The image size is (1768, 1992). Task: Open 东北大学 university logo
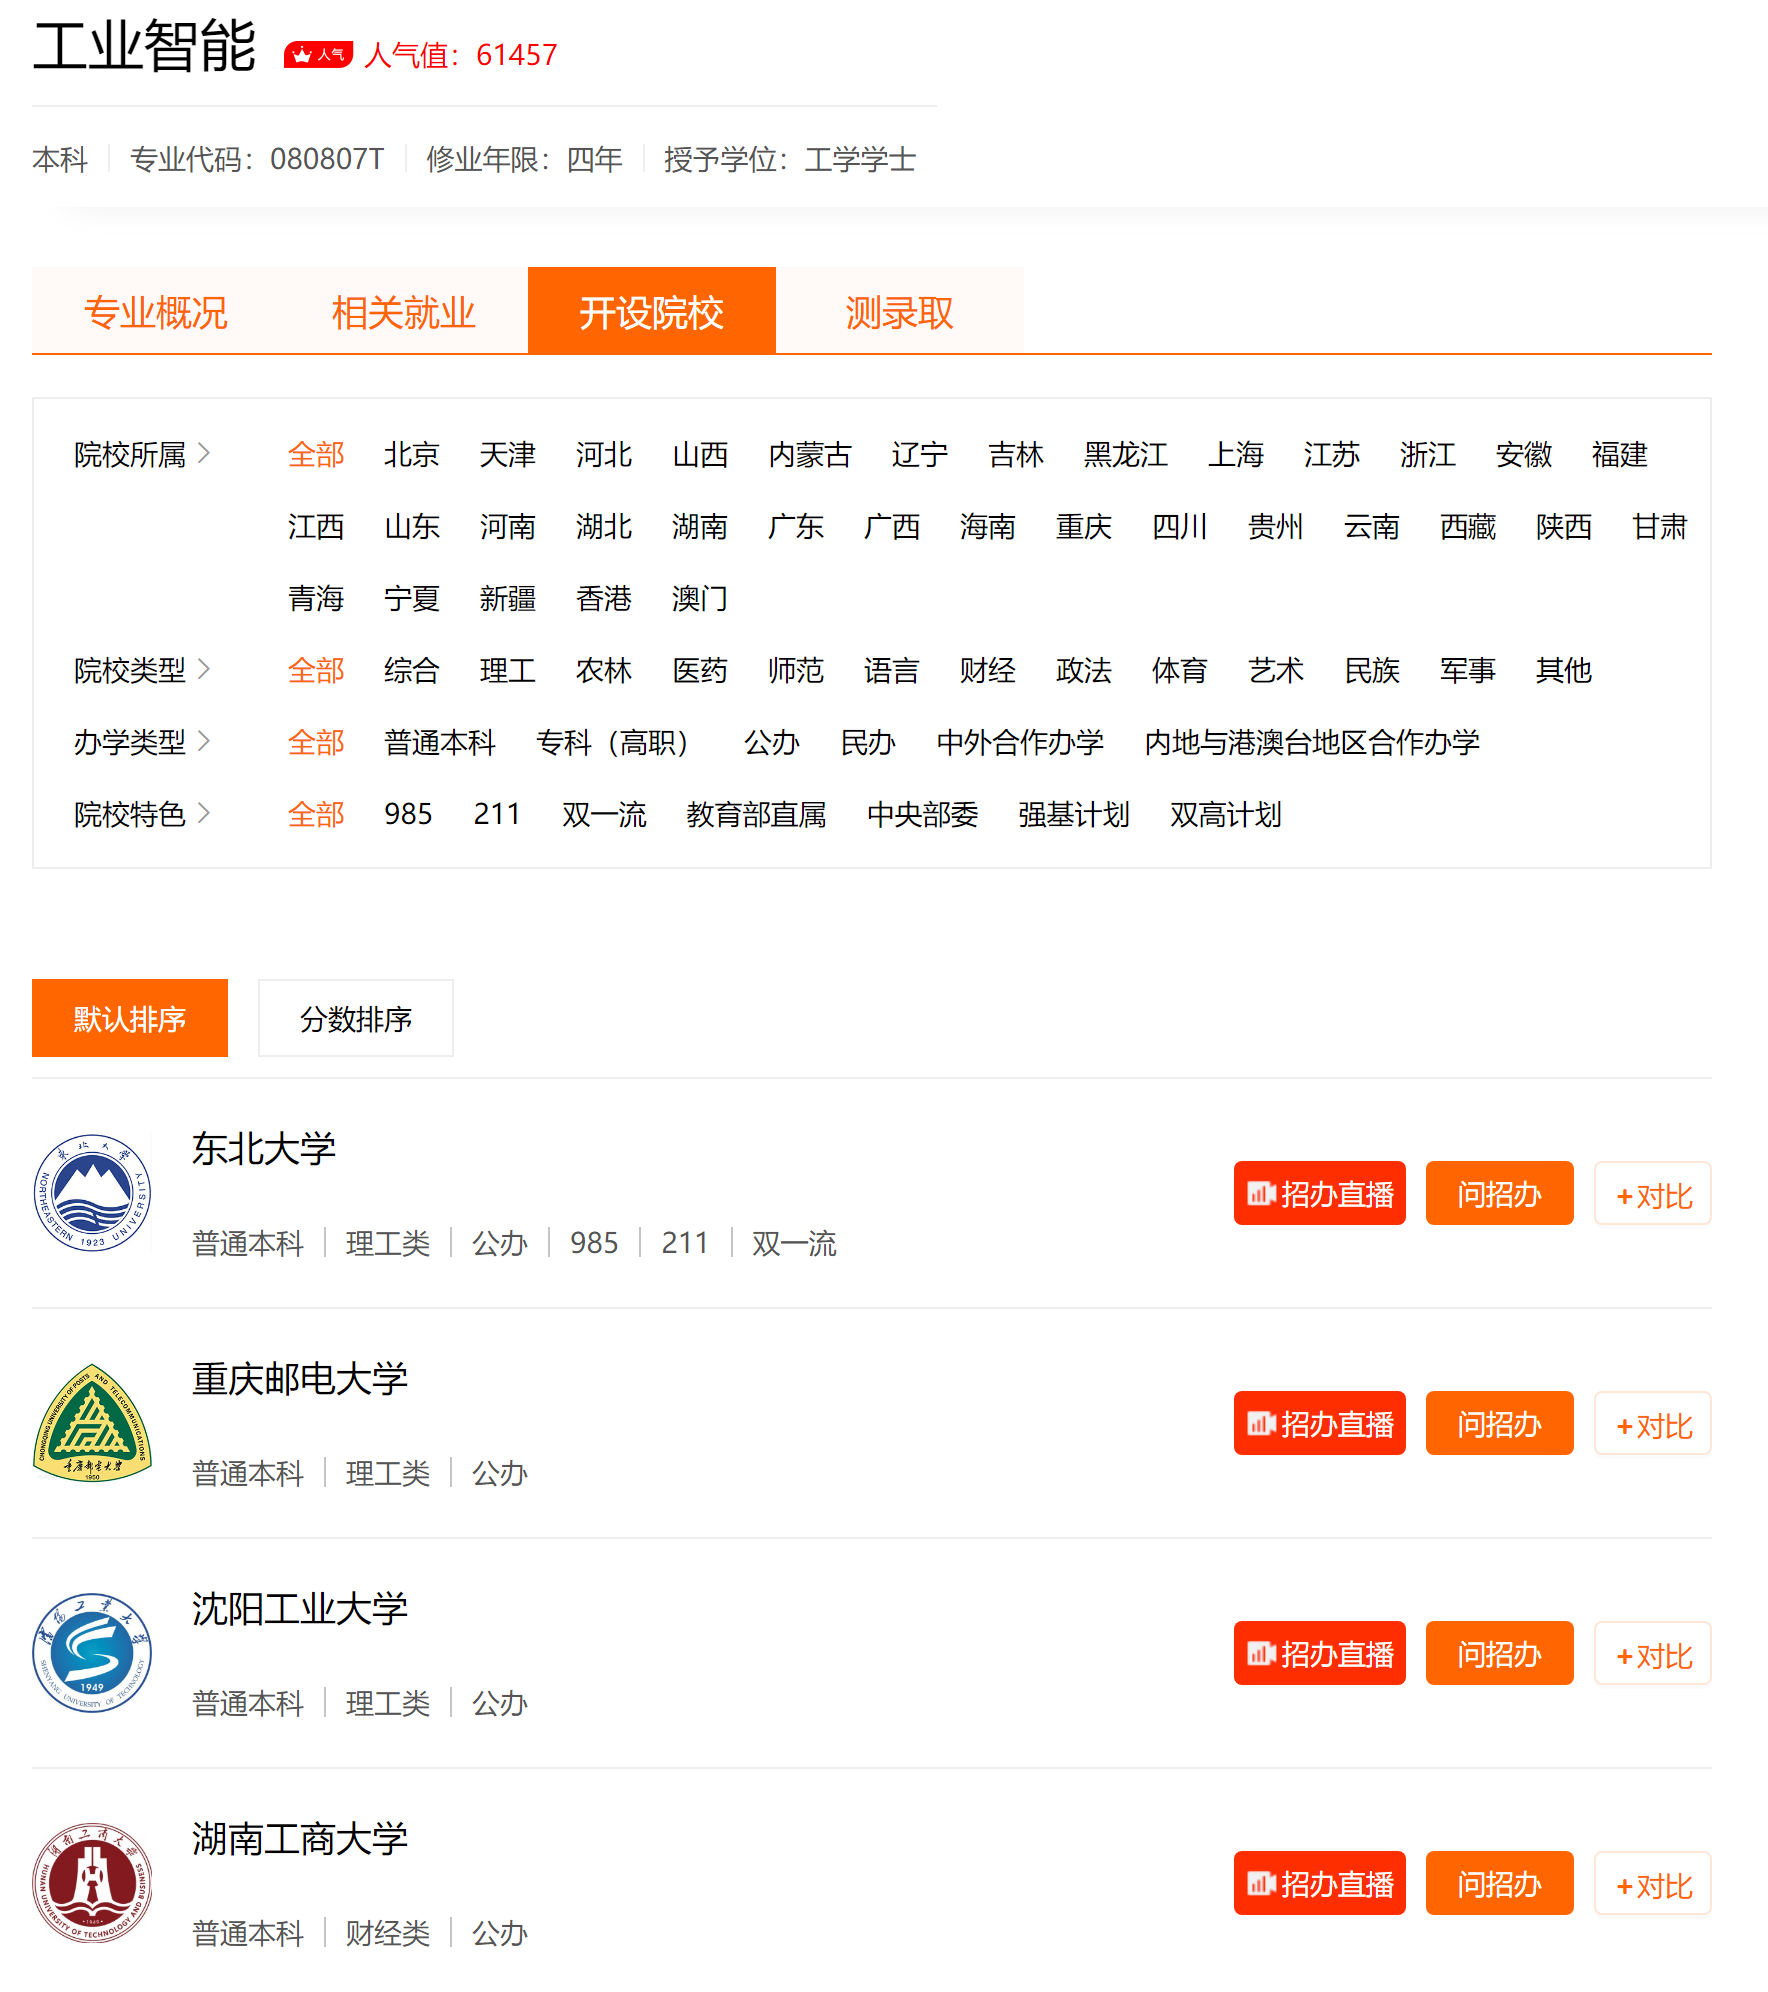(92, 1193)
